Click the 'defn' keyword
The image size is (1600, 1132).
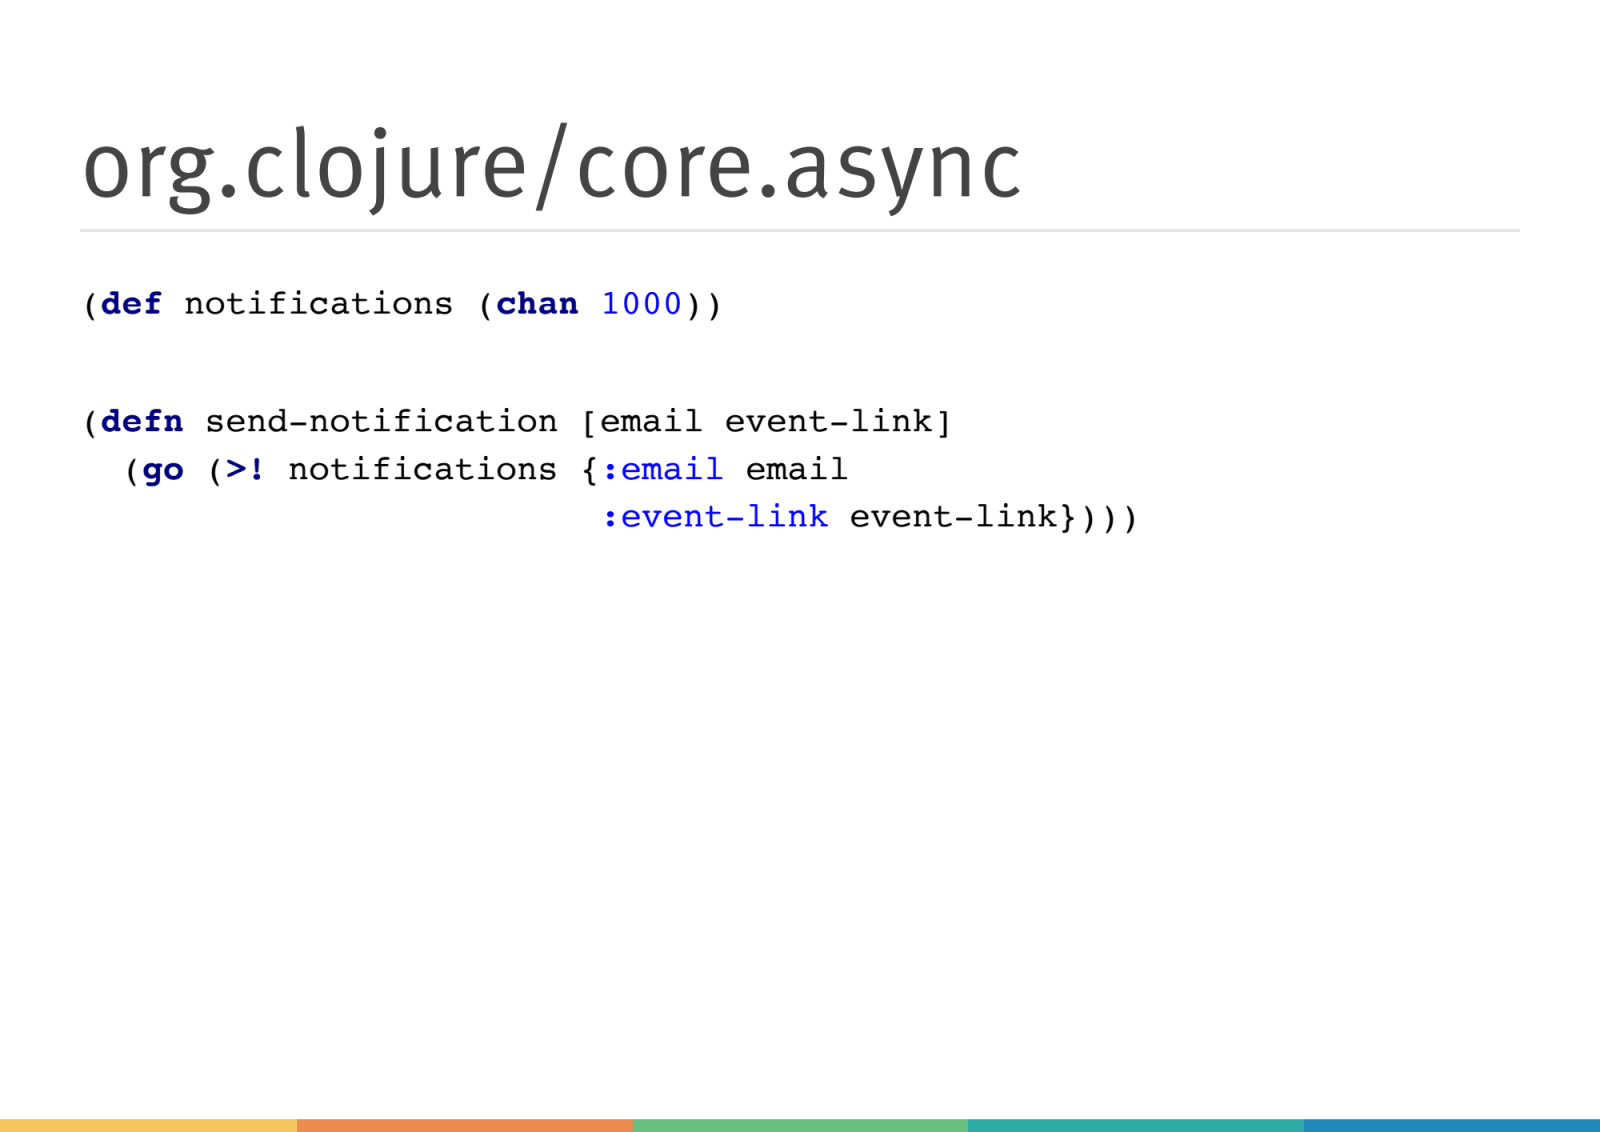[x=142, y=421]
